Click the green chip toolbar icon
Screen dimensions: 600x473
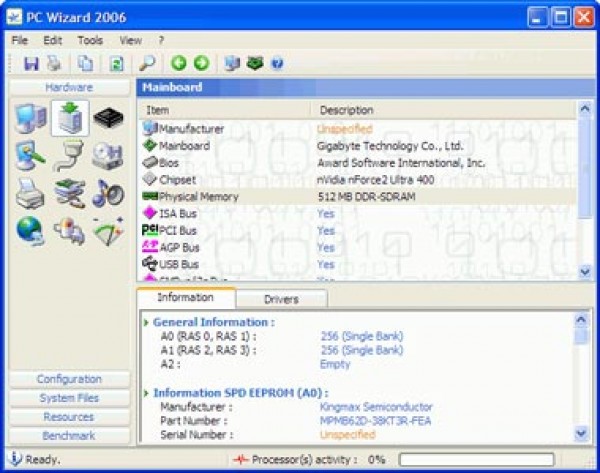(x=255, y=63)
